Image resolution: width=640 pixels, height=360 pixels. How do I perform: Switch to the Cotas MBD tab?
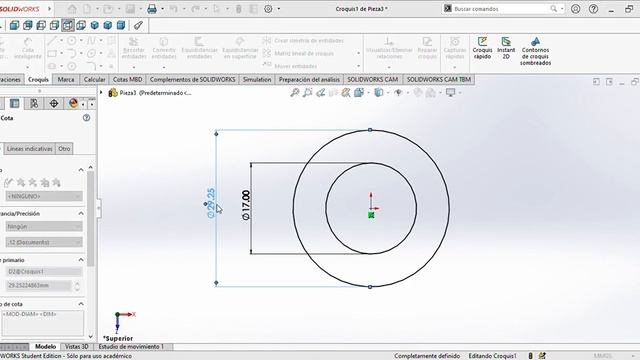pos(127,80)
